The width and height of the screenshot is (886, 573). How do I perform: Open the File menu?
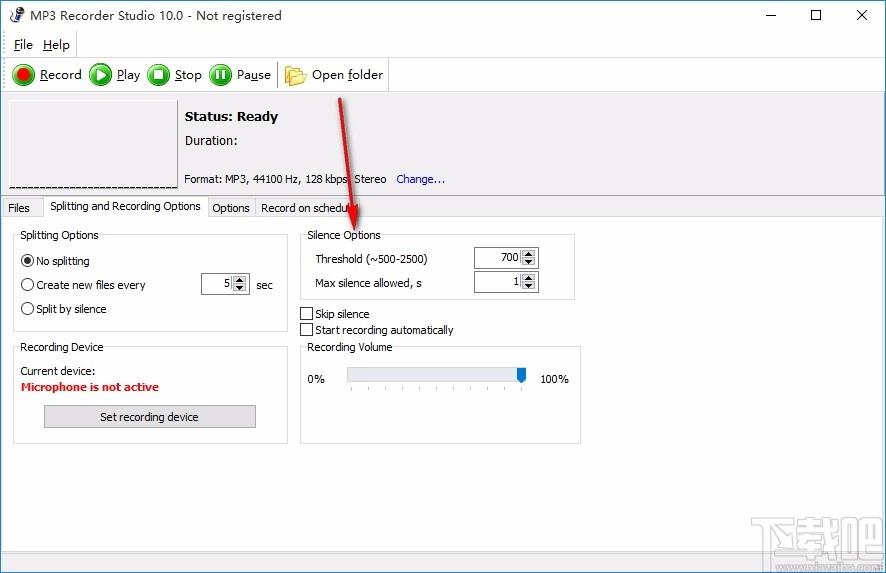(23, 45)
